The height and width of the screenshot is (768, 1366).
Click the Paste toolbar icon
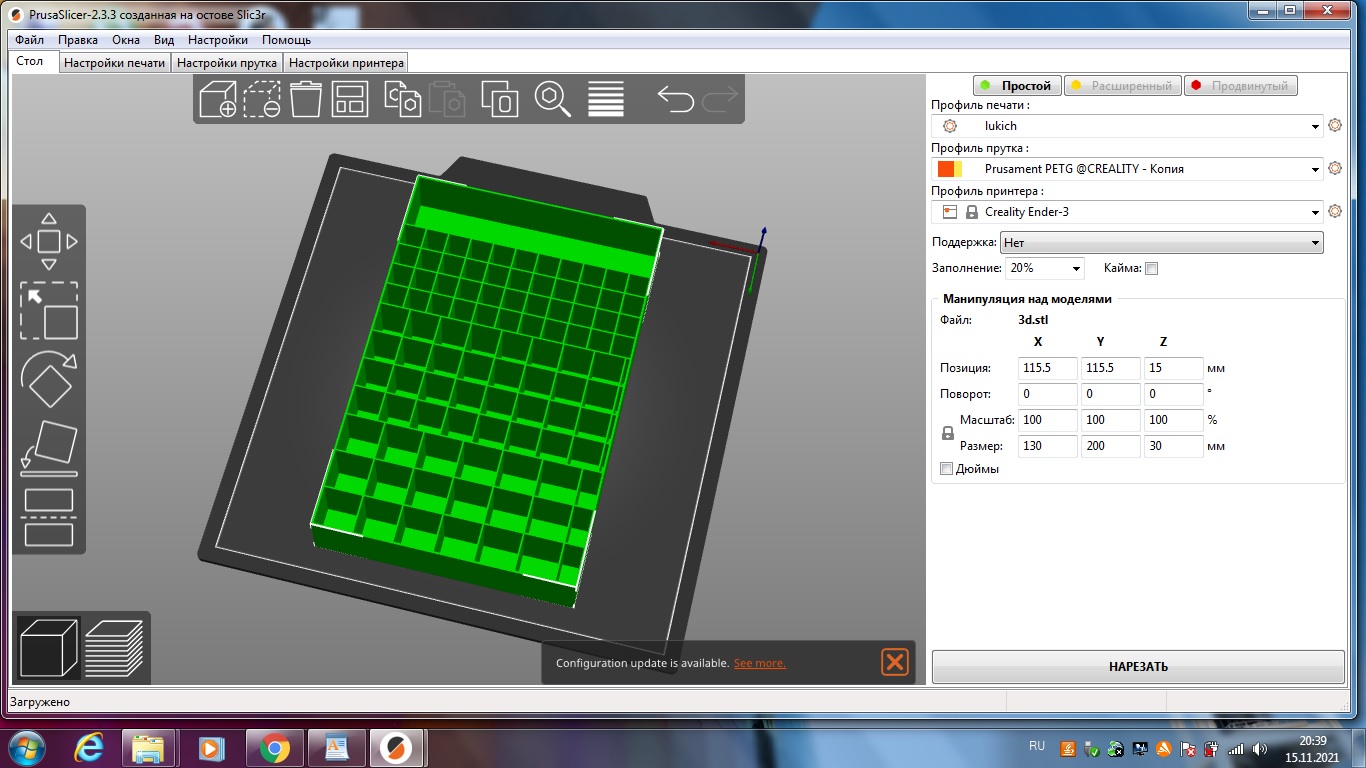tap(448, 99)
